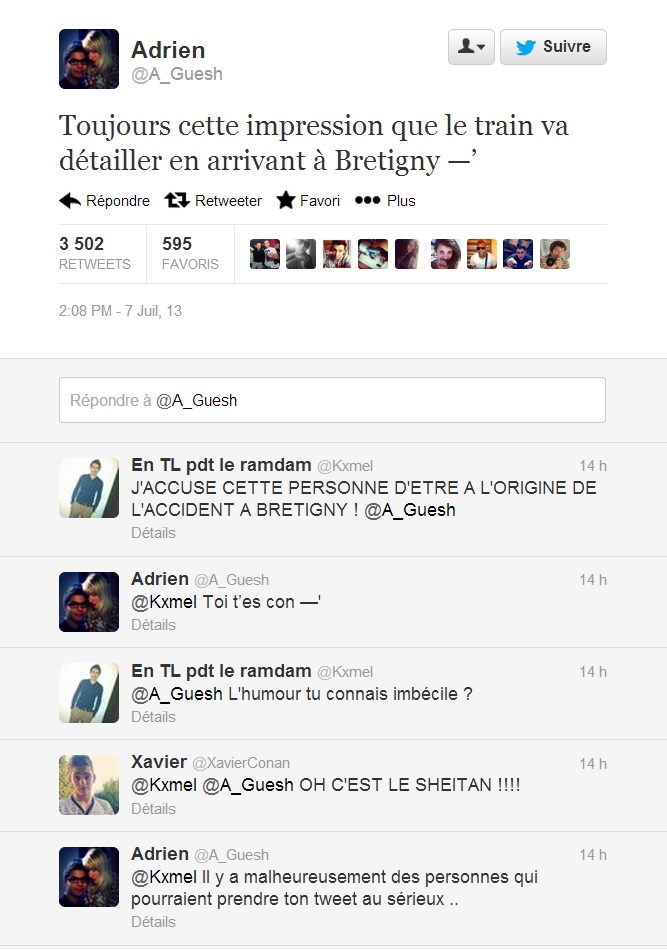Viewport: 667px width, 950px height.
Task: Click the first retweeter avatar thumbnail
Action: tap(265, 254)
